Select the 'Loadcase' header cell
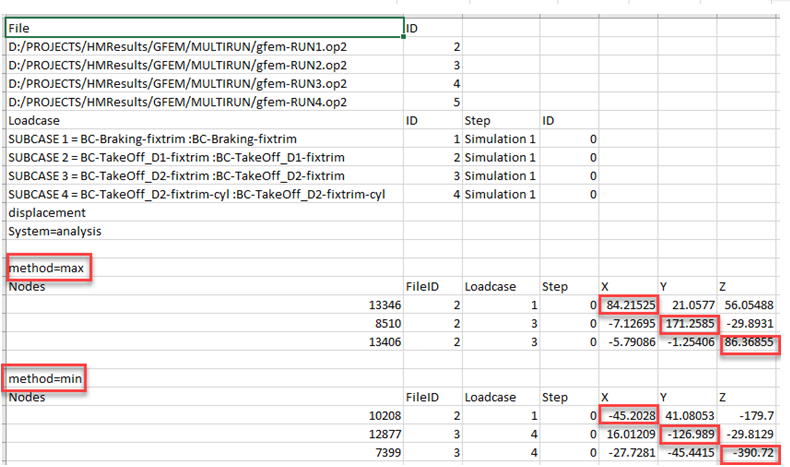Viewport: 790px width, 467px height. pos(204,120)
